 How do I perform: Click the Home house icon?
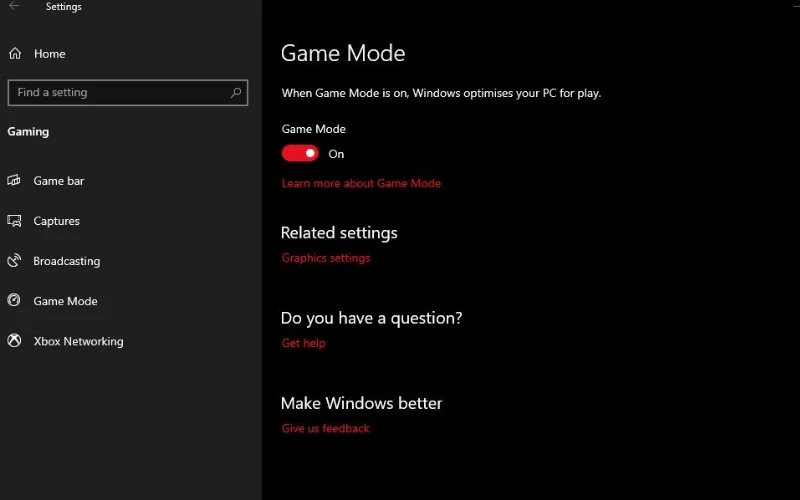[x=15, y=53]
